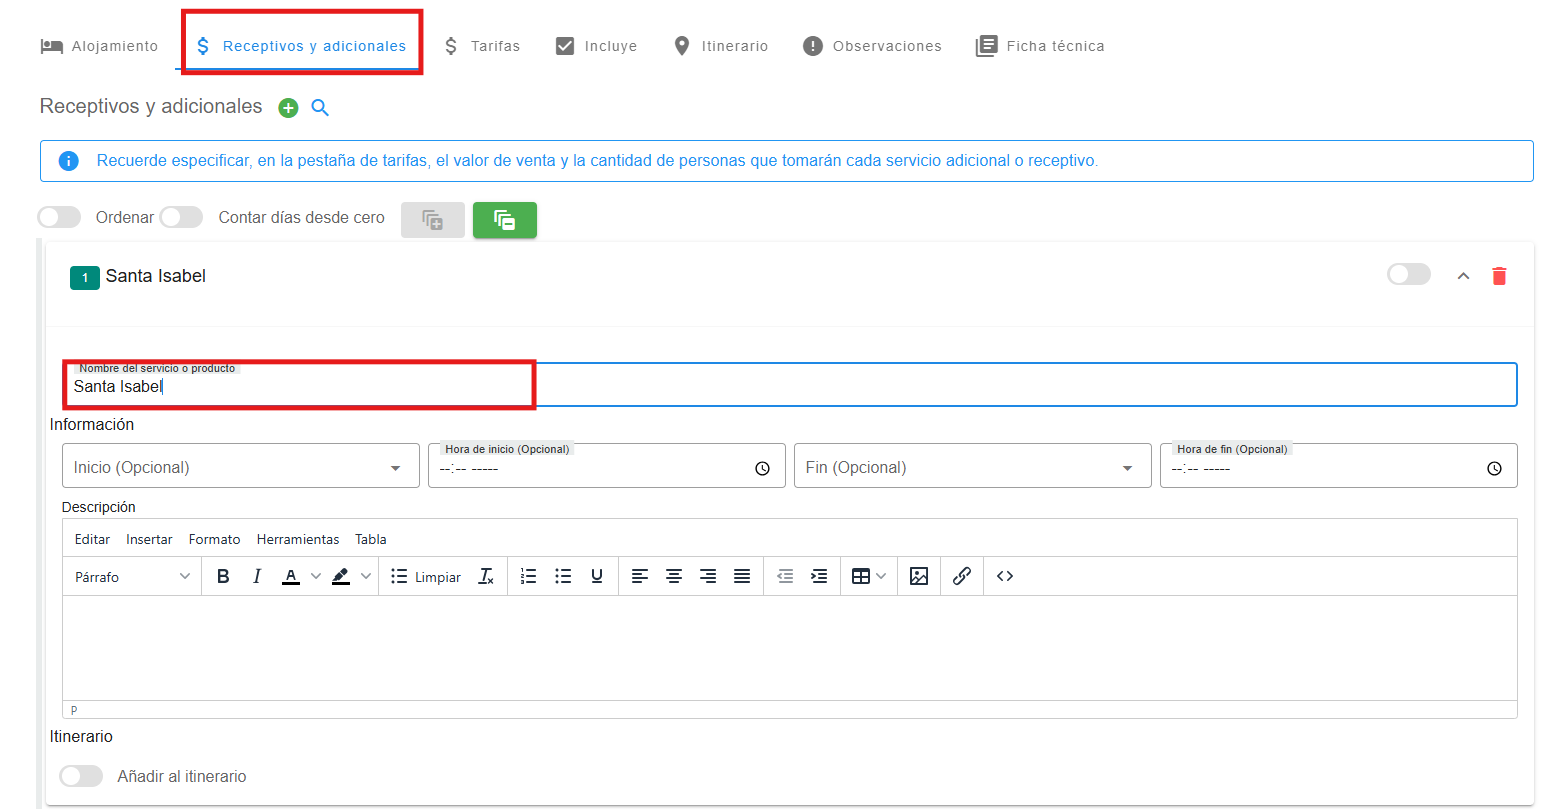This screenshot has width=1567, height=812.
Task: Click the blue search magnifier icon
Action: (x=320, y=108)
